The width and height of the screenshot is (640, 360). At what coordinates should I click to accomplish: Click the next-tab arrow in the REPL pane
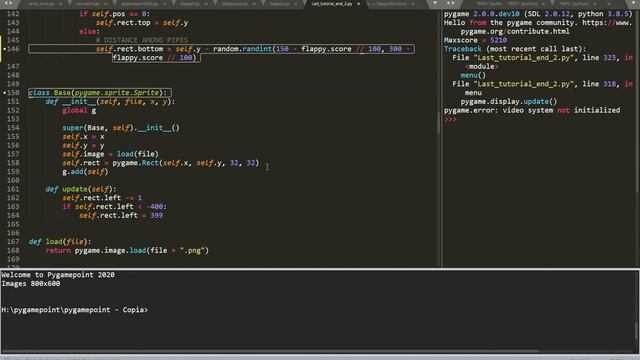pos(453,3)
